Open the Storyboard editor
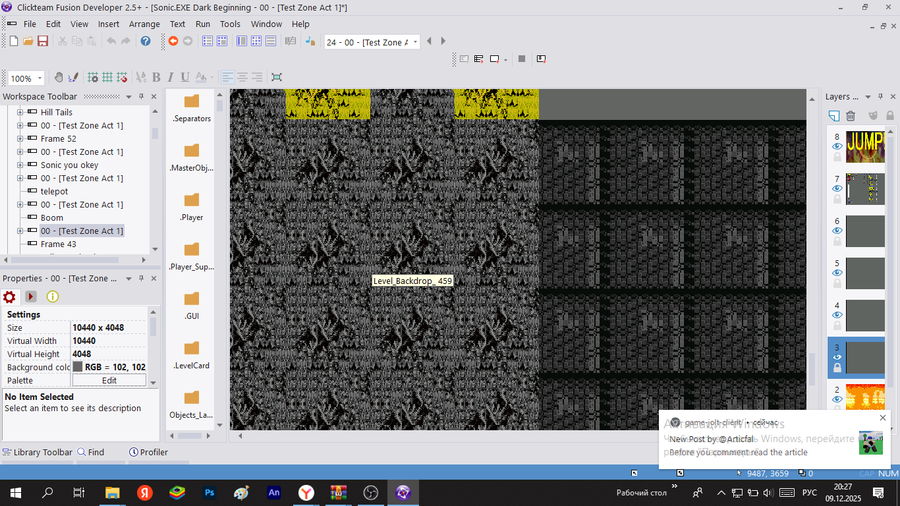Screen dimensions: 900x506 207,41
